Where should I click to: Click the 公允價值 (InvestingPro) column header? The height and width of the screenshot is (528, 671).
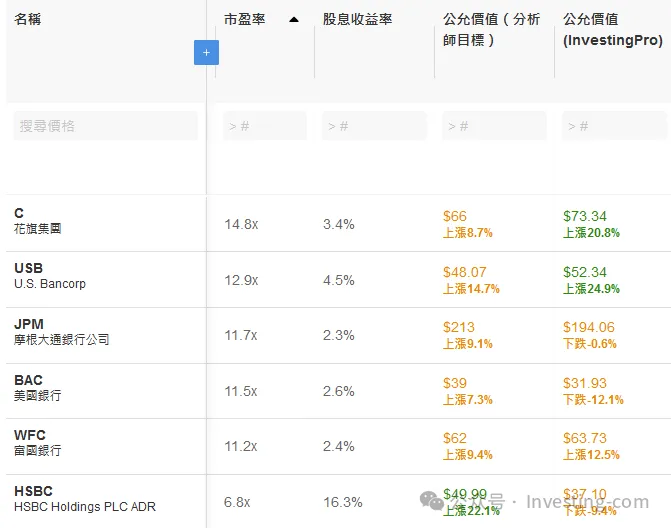pos(612,30)
